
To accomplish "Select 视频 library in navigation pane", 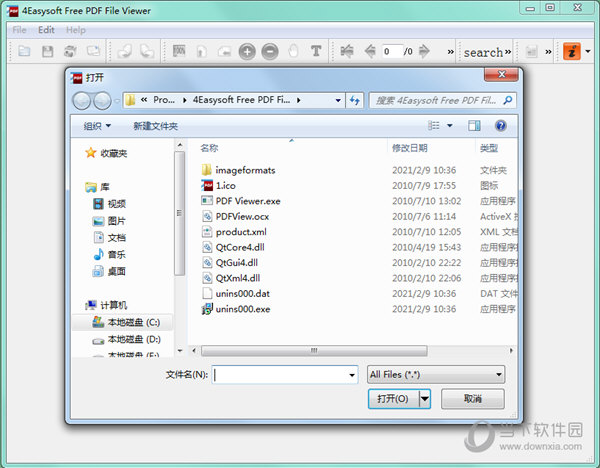I will click(x=109, y=204).
